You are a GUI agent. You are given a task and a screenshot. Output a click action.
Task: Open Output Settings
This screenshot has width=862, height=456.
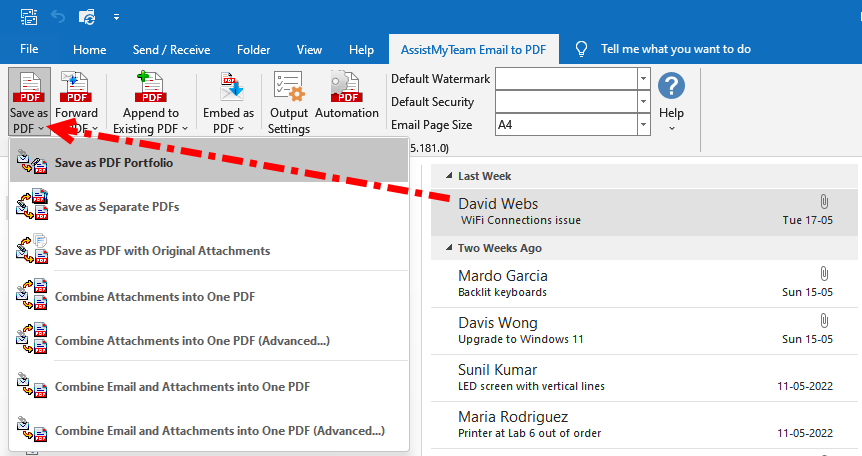(x=289, y=102)
